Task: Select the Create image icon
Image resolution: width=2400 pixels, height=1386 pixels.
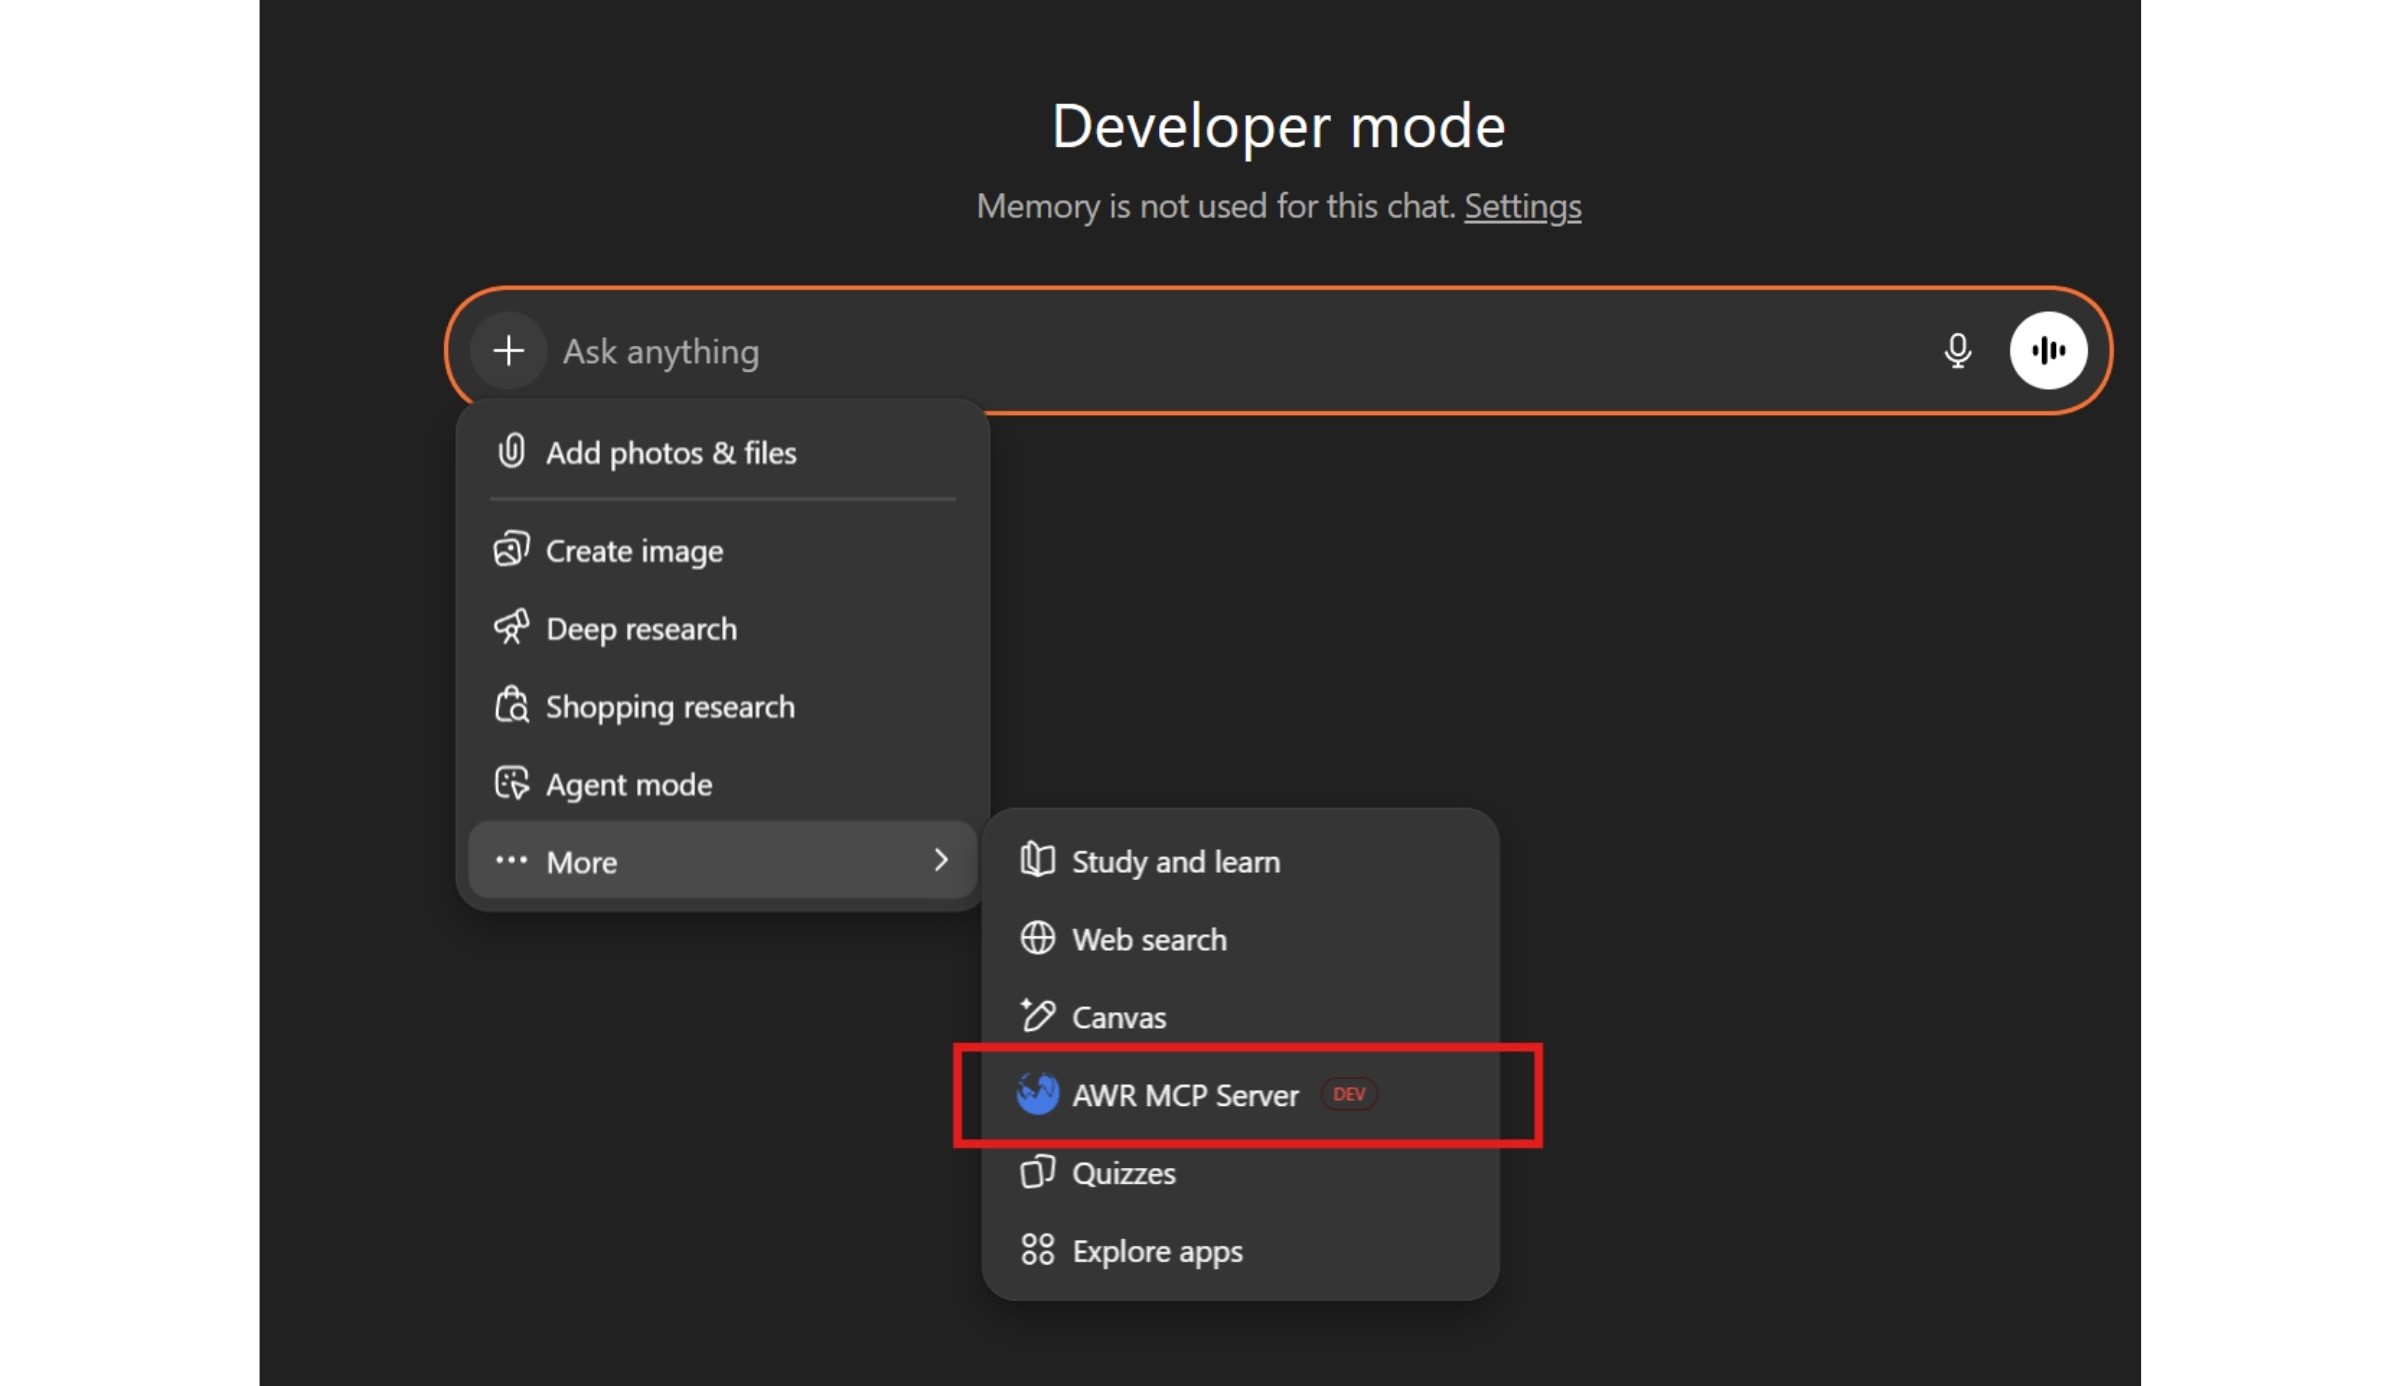Action: 511,549
